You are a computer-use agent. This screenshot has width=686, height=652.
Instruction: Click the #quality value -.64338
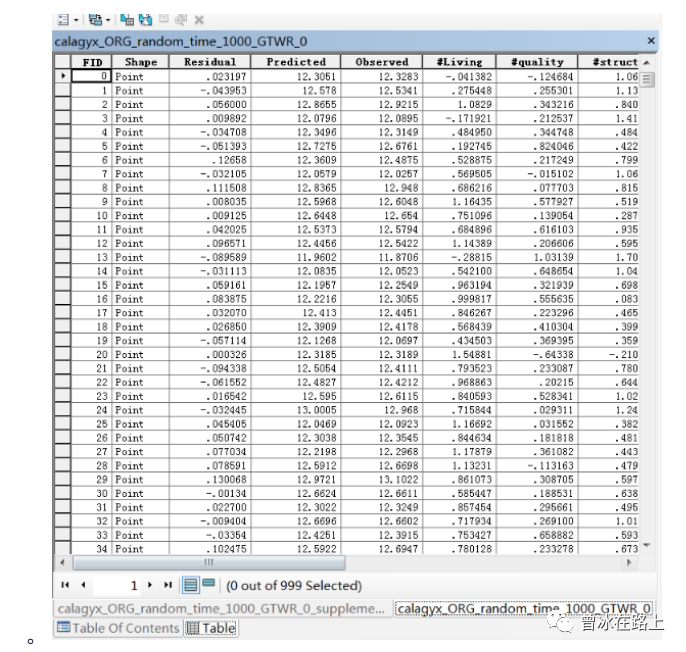coord(537,354)
